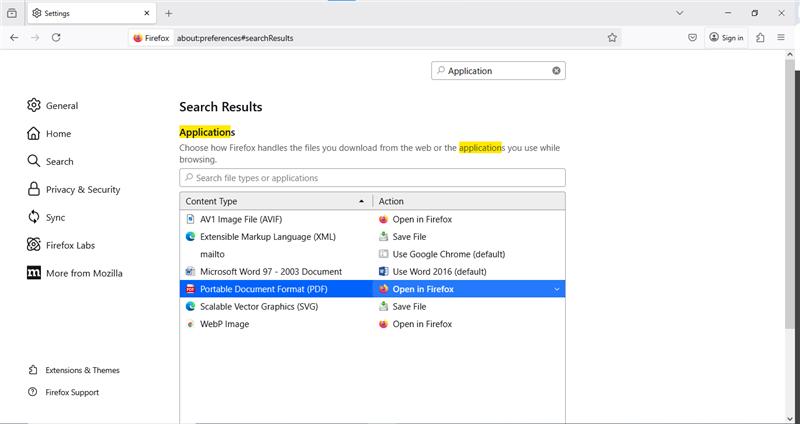Image resolution: width=800 pixels, height=424 pixels.
Task: Click the Edge icon beside XML
Action: tap(190, 237)
